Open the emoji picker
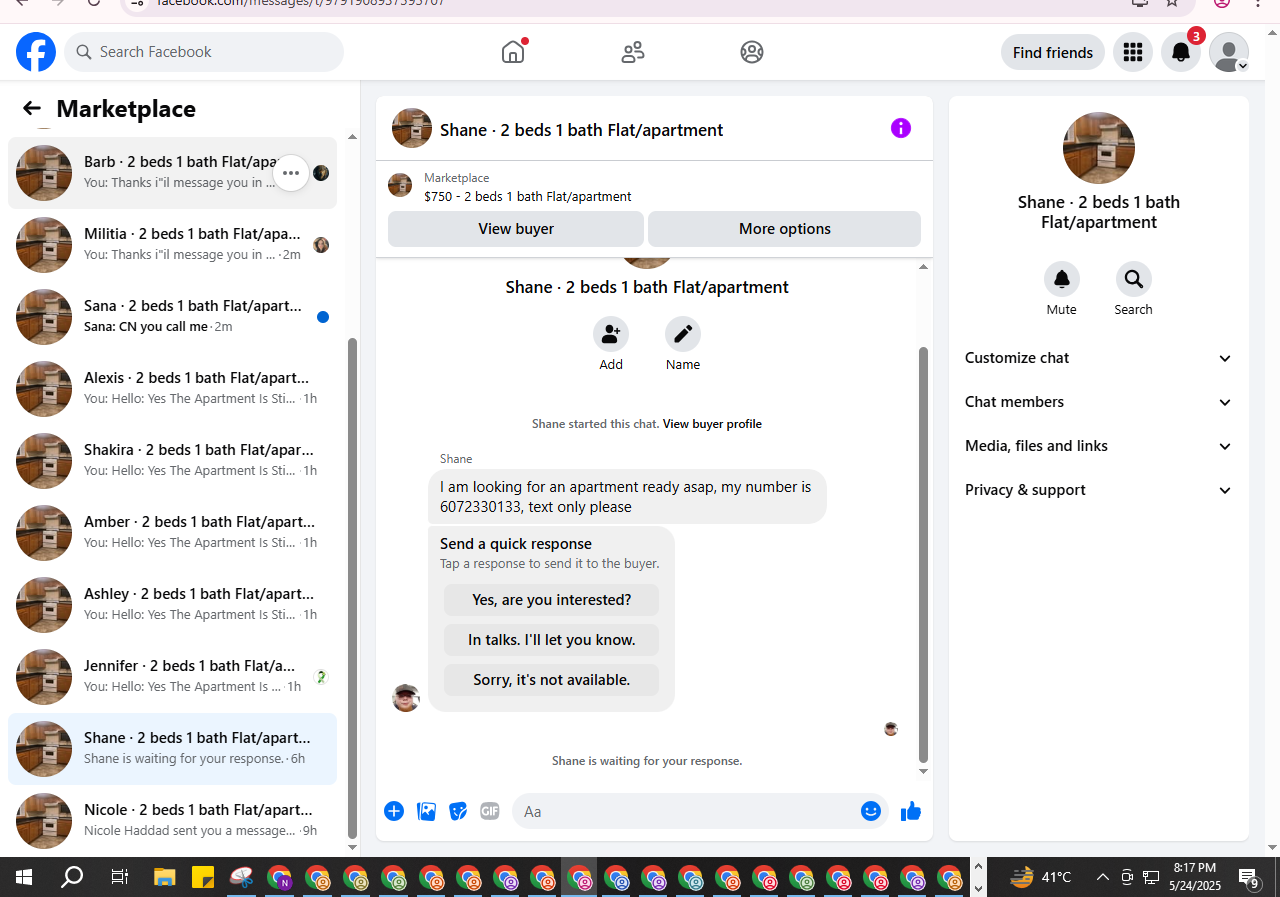Screen dimensions: 1280x897 [x=871, y=811]
